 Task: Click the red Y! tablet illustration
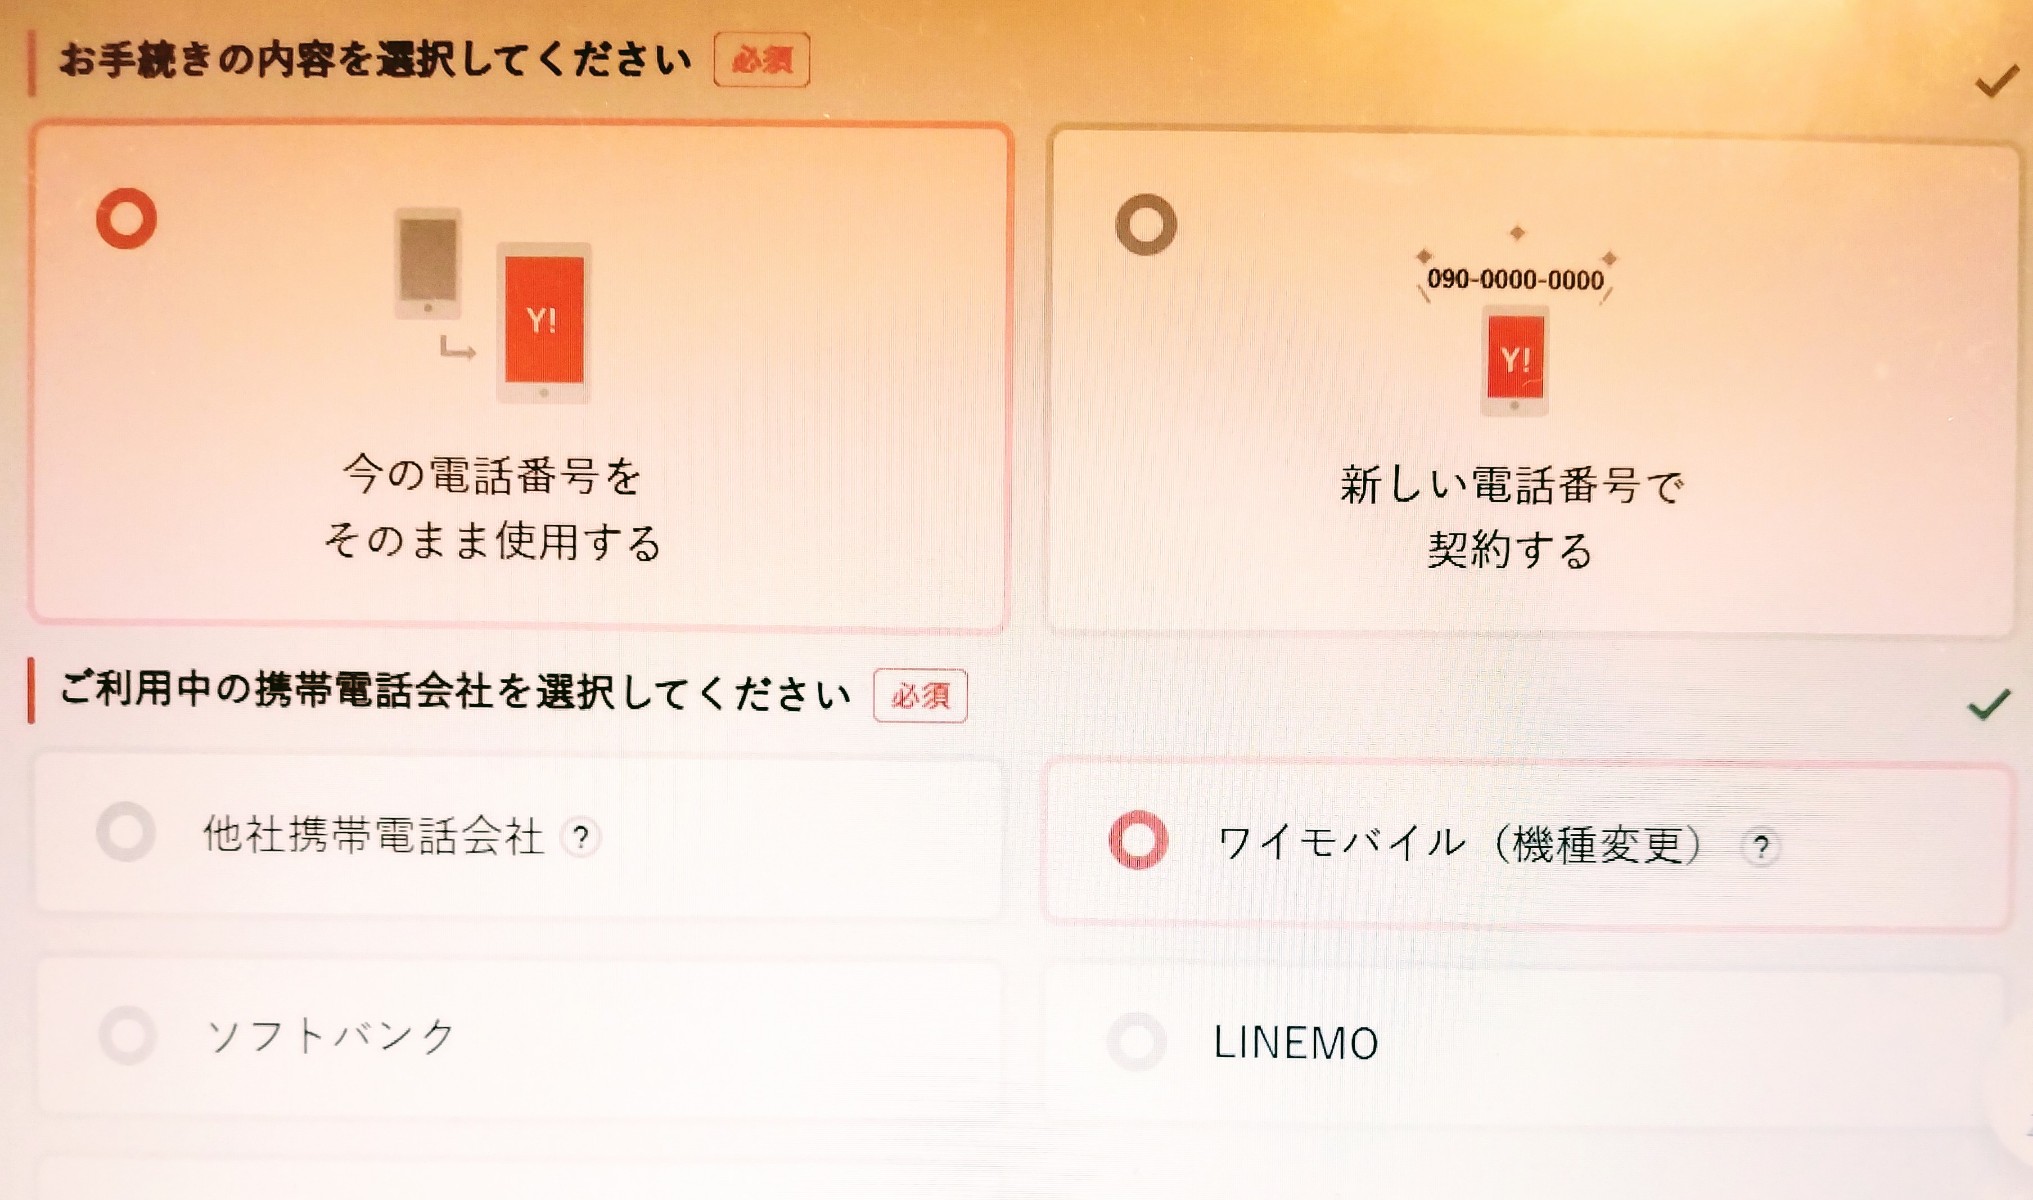click(x=544, y=322)
